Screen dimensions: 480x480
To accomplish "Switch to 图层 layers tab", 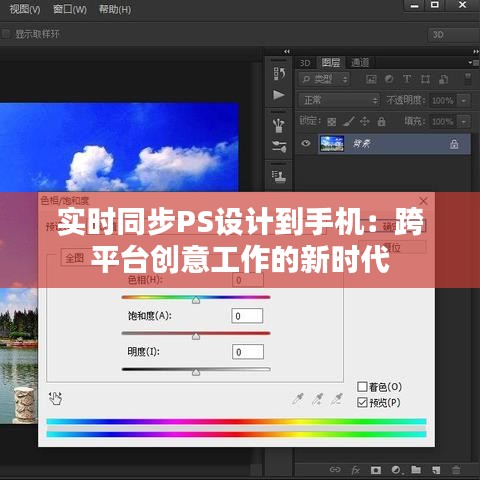I will (330, 62).
